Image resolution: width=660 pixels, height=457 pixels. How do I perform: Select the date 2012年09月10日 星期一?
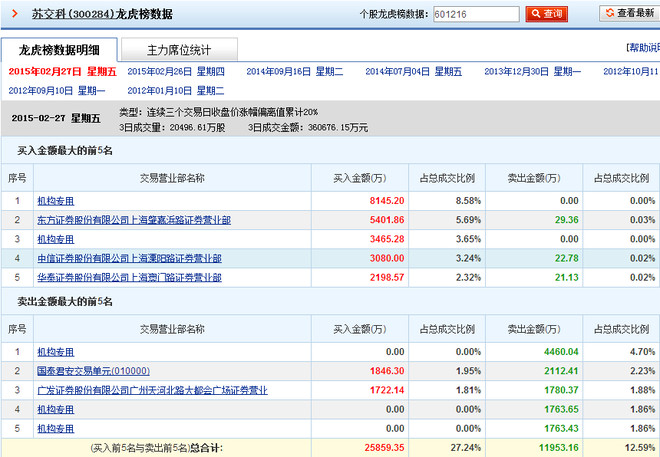(57, 90)
